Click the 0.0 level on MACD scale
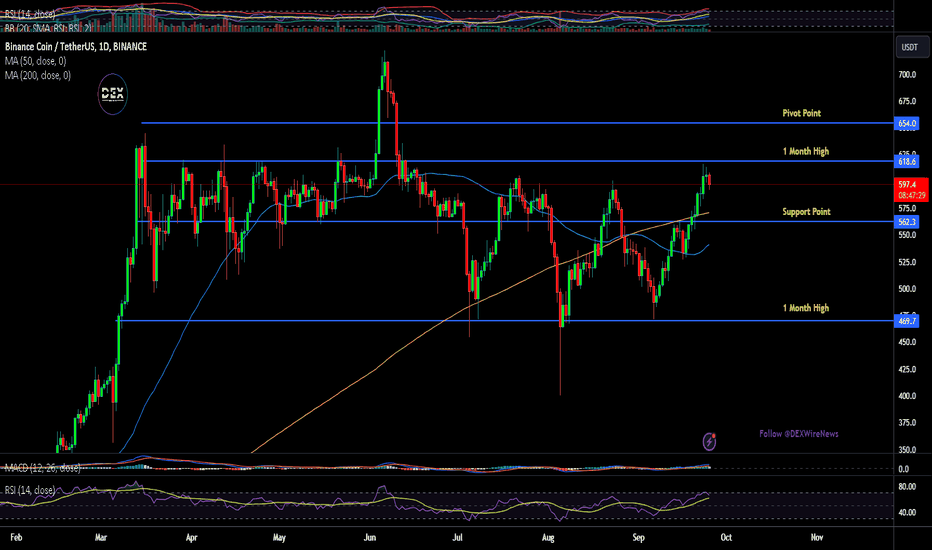Viewport: 932px width, 550px height. 903,469
